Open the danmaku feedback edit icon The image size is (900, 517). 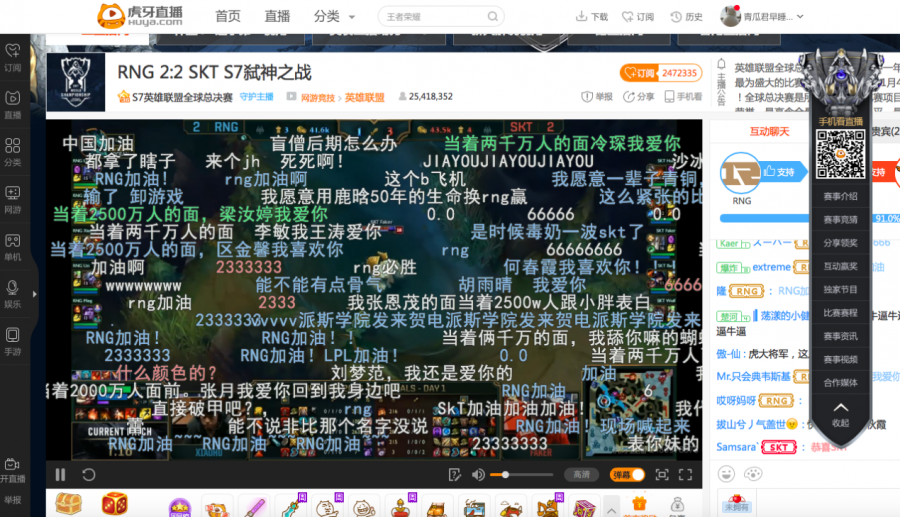tap(454, 475)
